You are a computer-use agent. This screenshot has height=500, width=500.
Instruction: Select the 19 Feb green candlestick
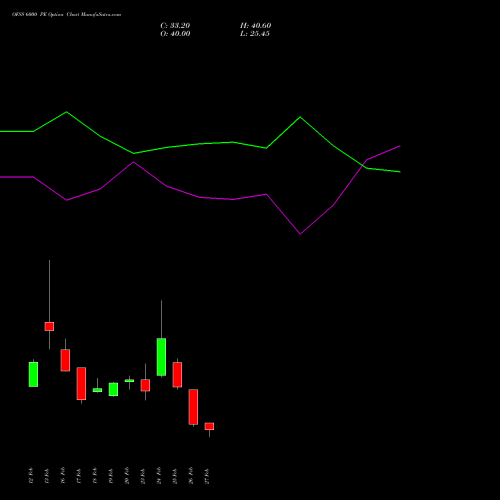click(x=113, y=389)
